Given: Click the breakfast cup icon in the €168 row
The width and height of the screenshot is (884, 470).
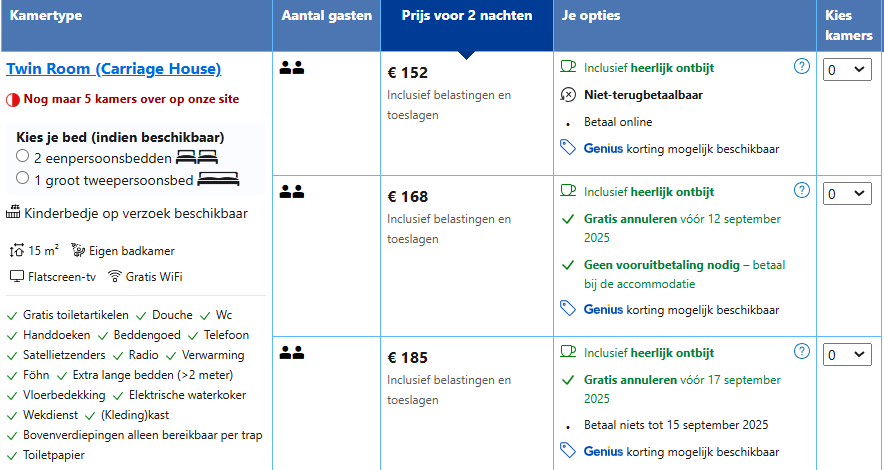Looking at the screenshot, I should (568, 191).
